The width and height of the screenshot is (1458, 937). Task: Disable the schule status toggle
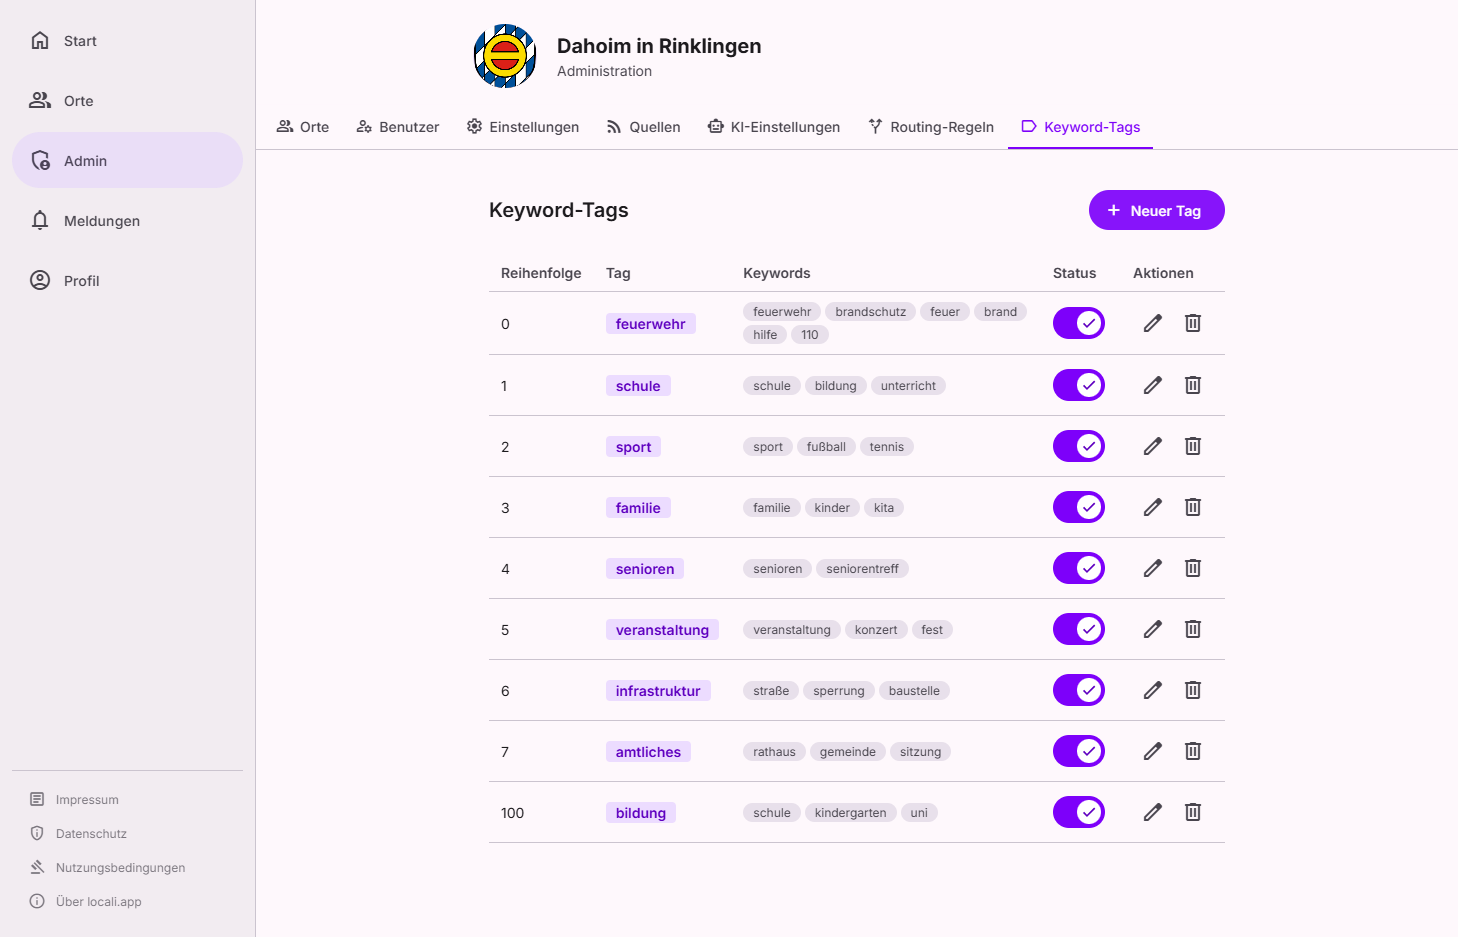[1078, 384]
